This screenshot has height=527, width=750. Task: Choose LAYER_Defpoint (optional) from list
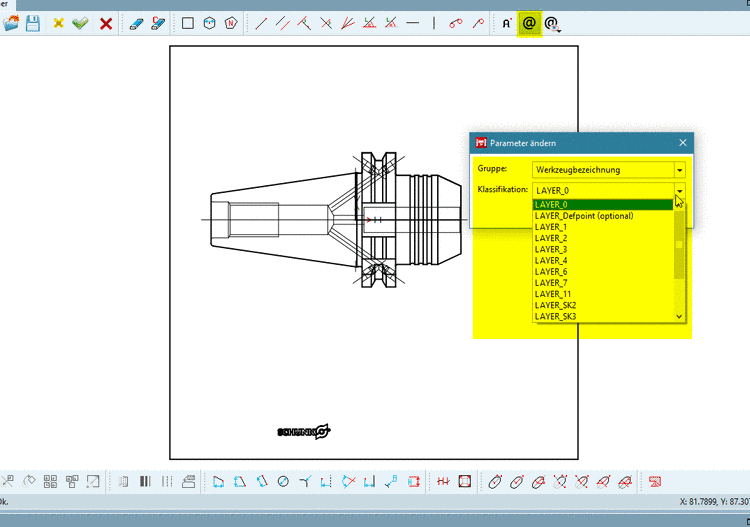603,216
